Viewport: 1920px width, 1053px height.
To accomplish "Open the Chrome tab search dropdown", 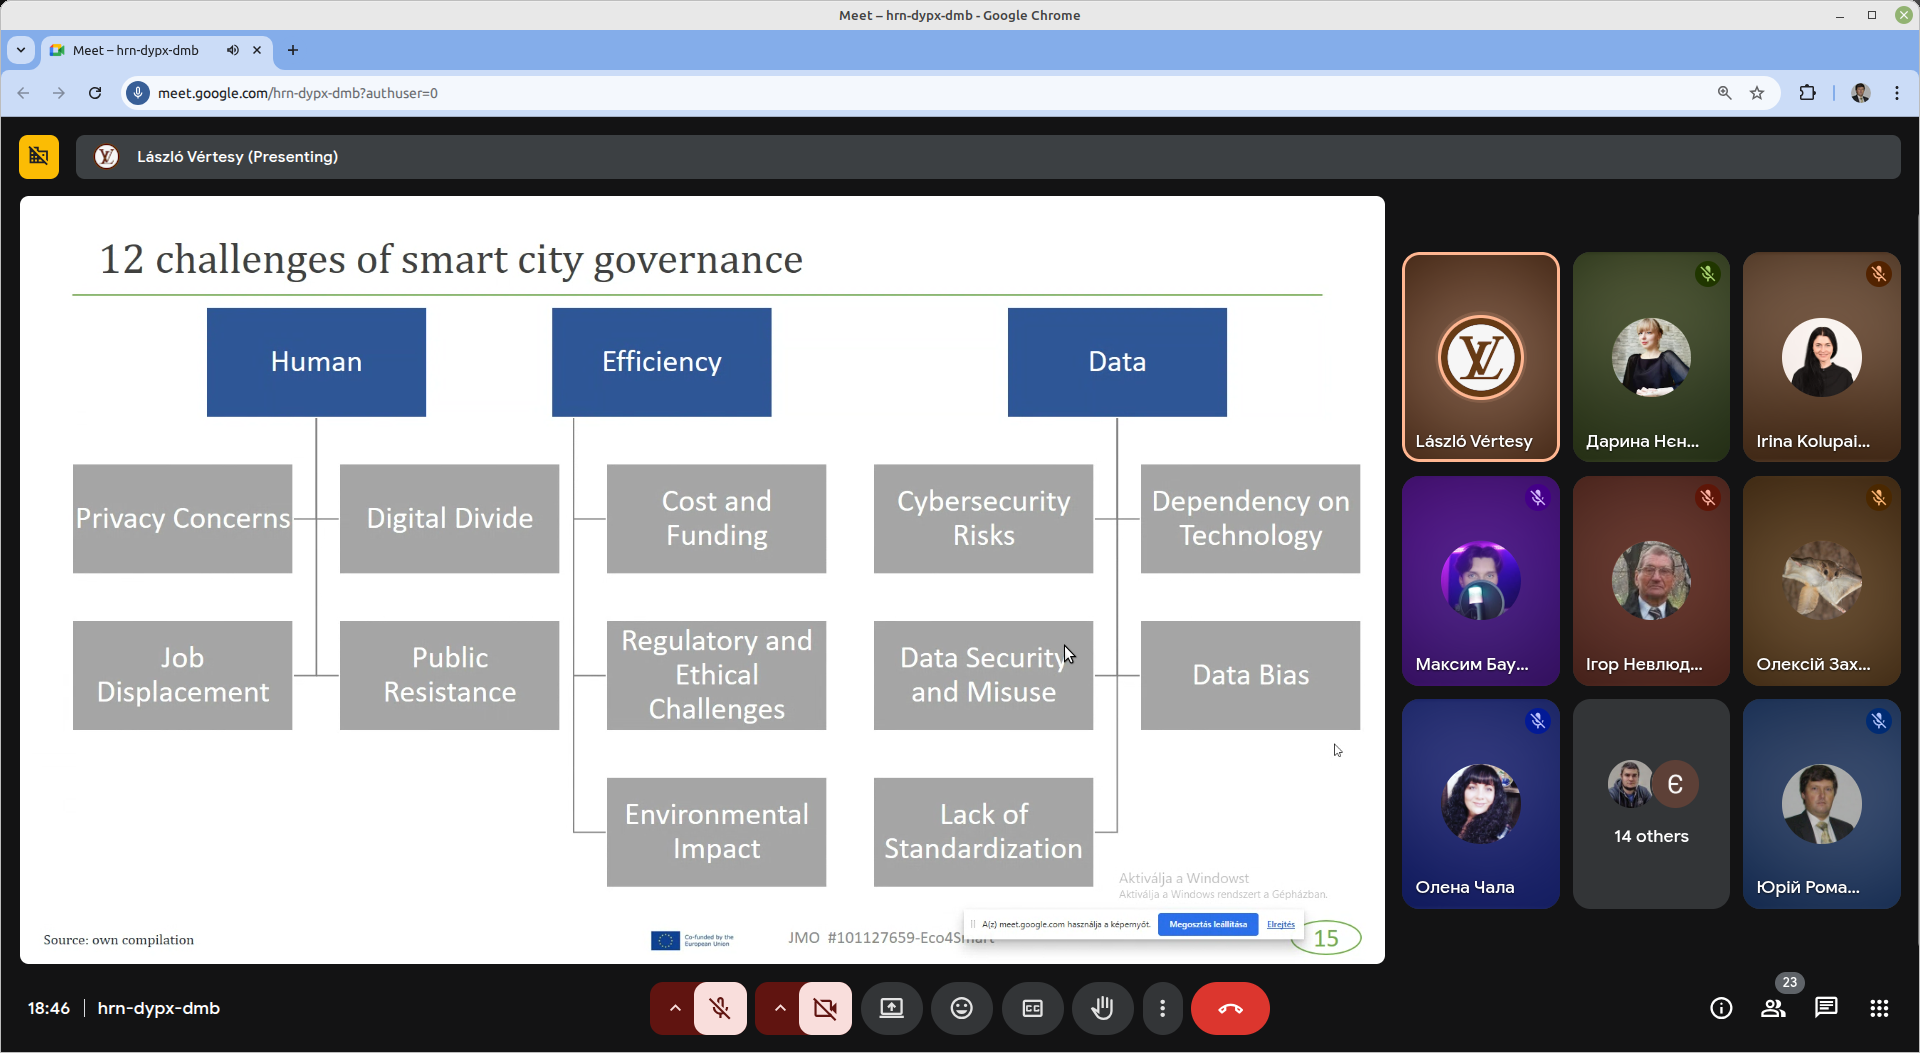I will [x=20, y=50].
